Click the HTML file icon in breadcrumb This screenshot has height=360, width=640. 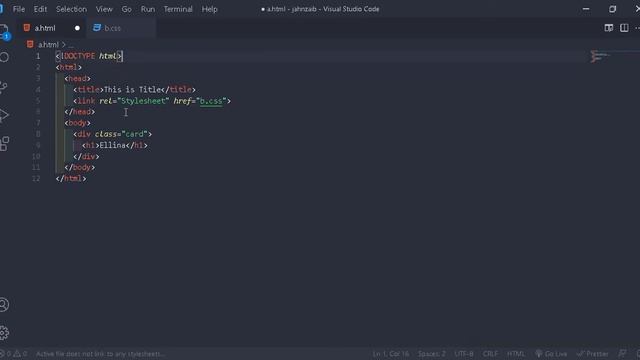[x=30, y=44]
